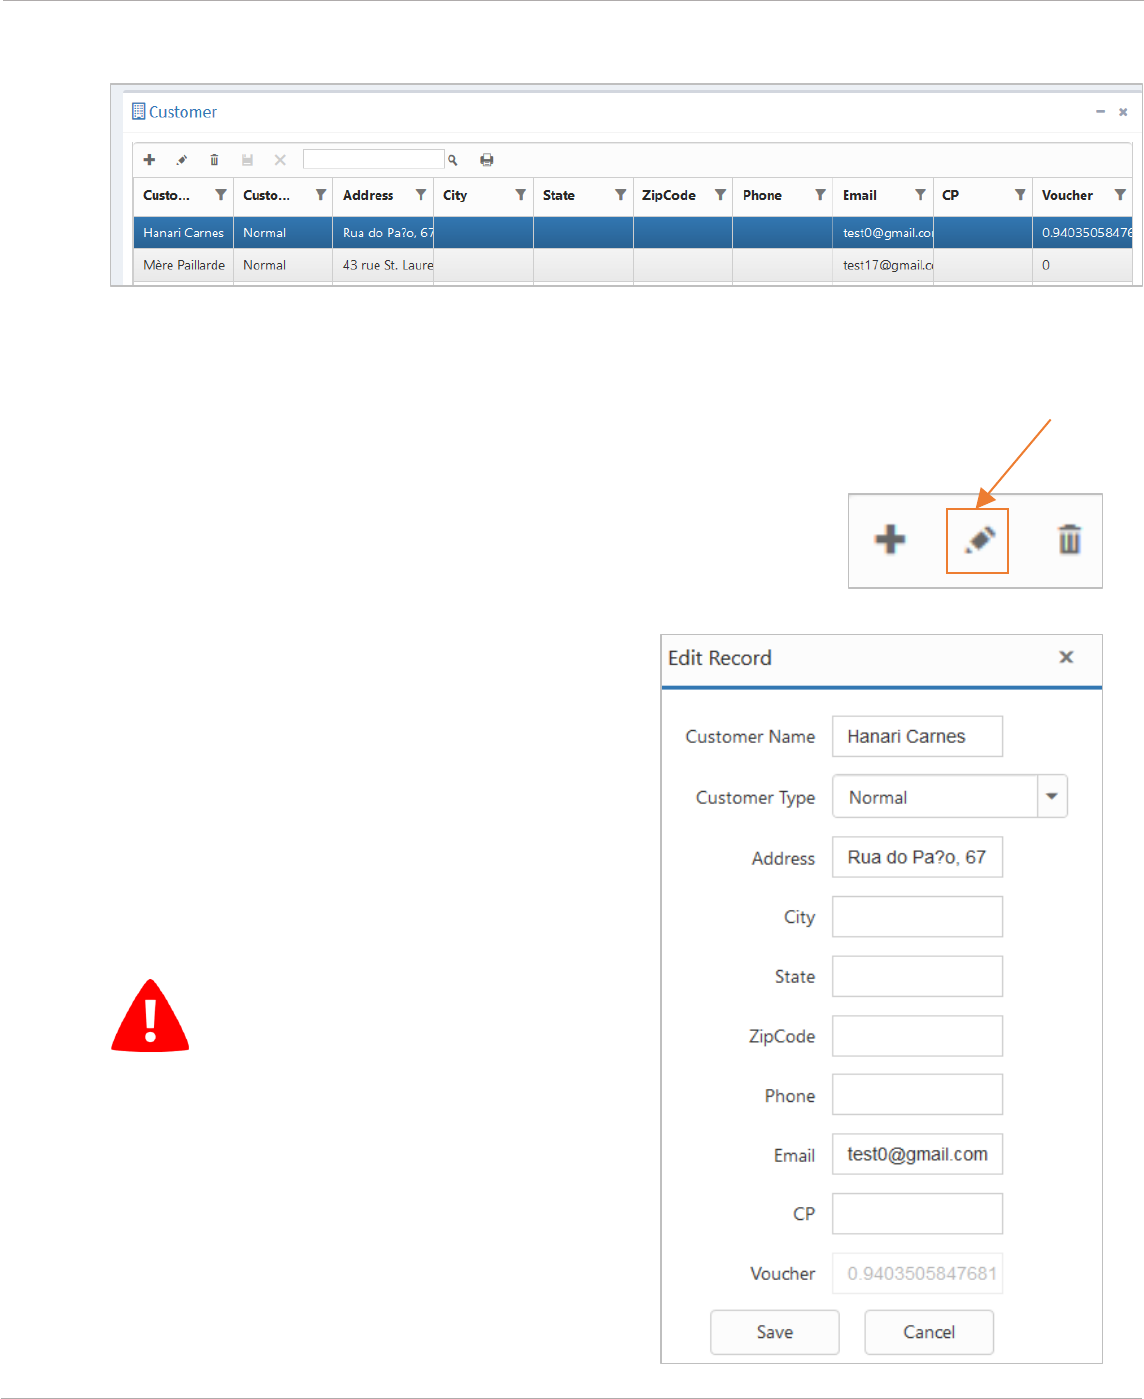Open filter for Email column
This screenshot has width=1144, height=1399.
[920, 195]
